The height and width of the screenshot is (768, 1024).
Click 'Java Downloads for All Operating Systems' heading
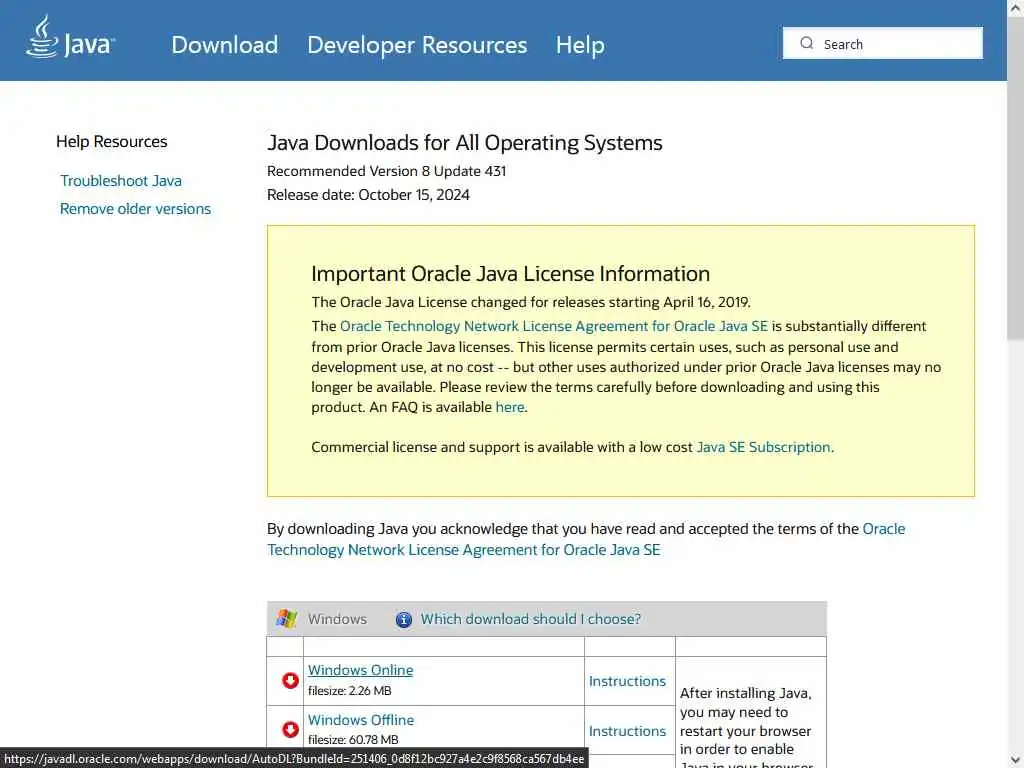pyautogui.click(x=465, y=143)
